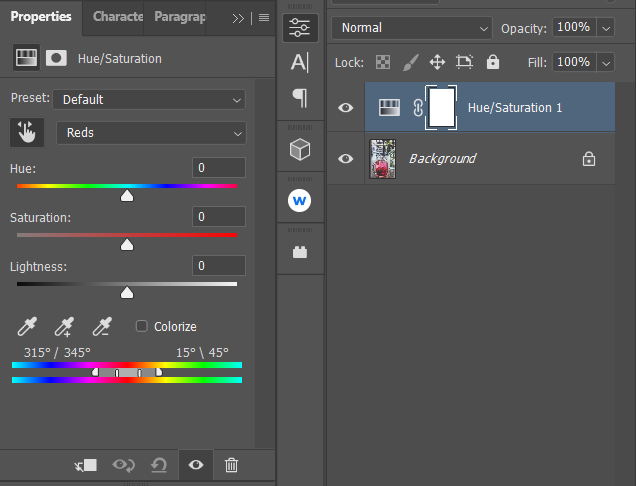The height and width of the screenshot is (486, 636).
Task: Open the 3D panel cube icon
Action: tap(299, 149)
